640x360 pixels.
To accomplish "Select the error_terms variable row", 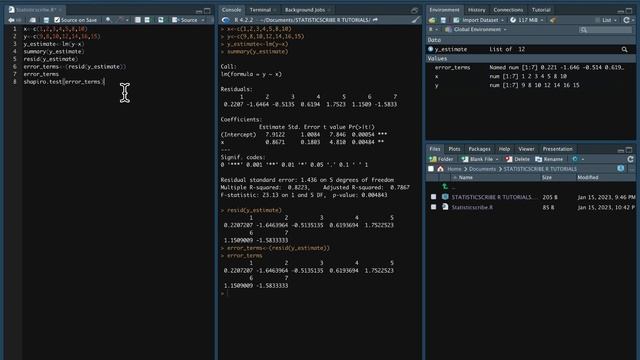I will click(530, 67).
